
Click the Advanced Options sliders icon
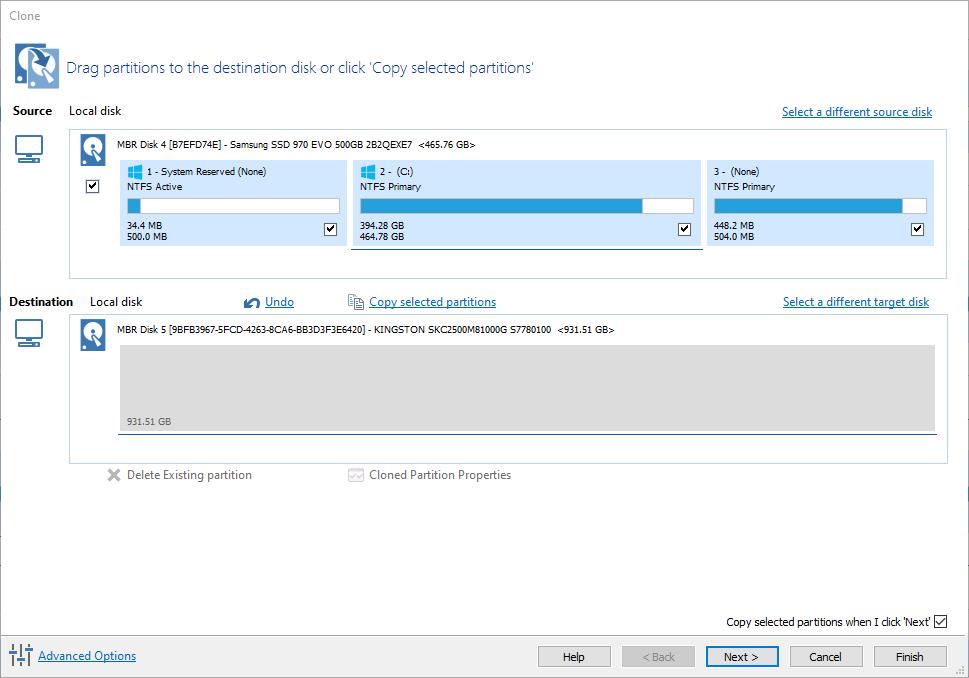coord(20,656)
